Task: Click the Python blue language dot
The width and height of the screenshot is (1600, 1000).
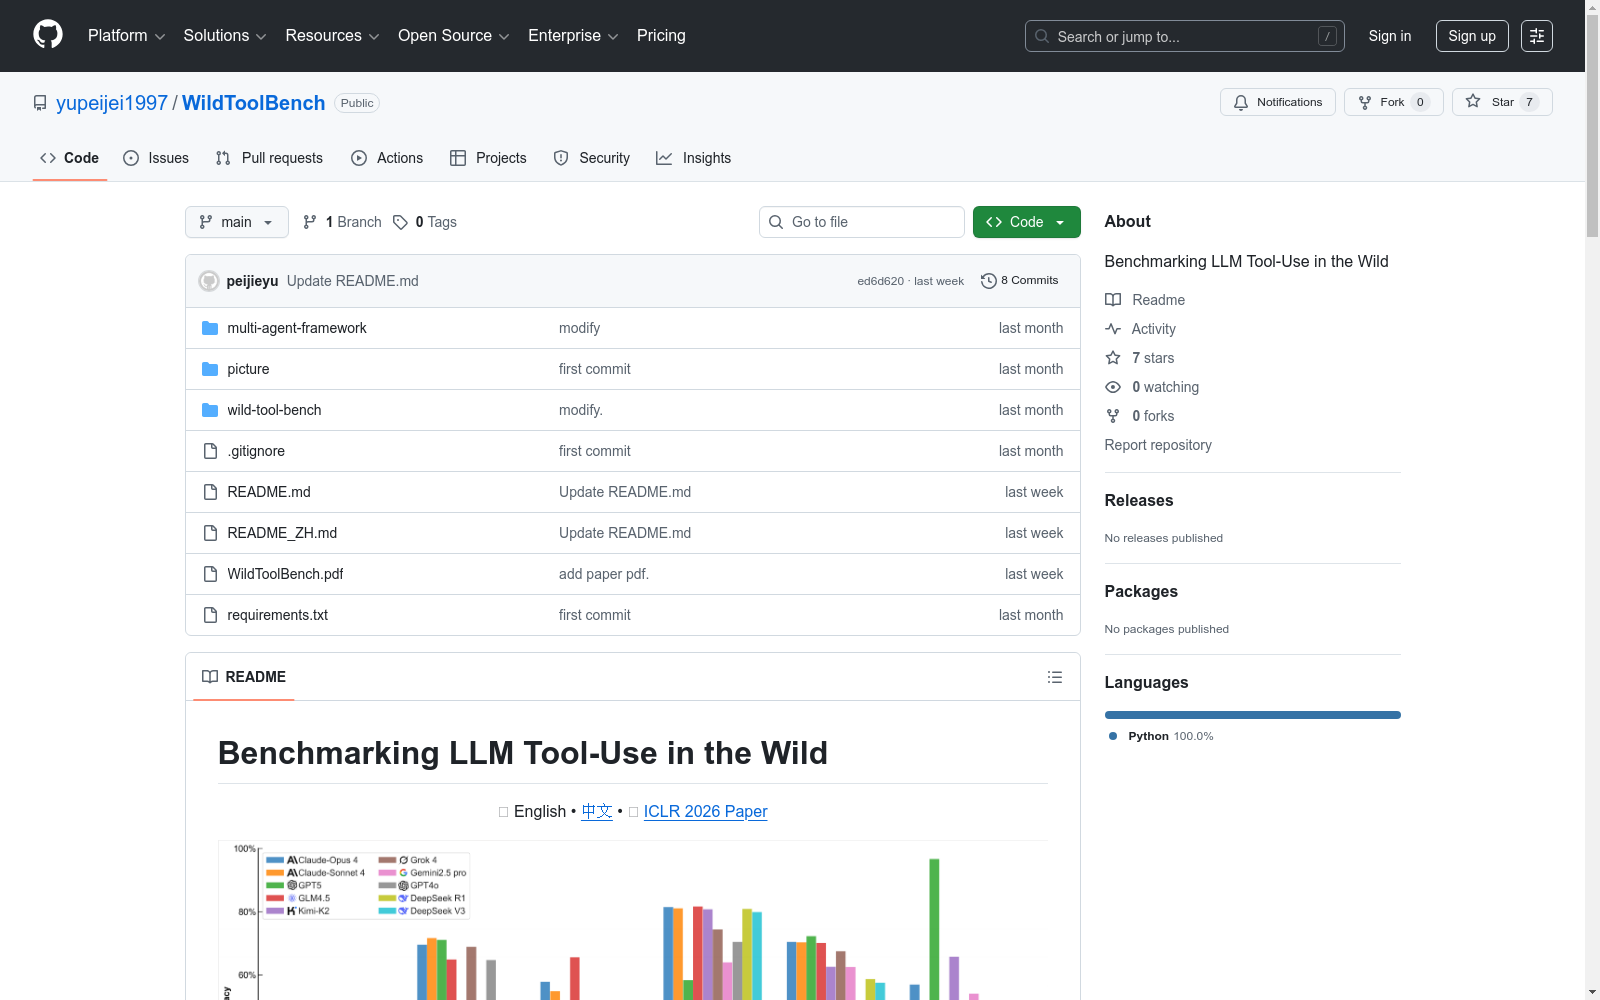Action: point(1113,736)
